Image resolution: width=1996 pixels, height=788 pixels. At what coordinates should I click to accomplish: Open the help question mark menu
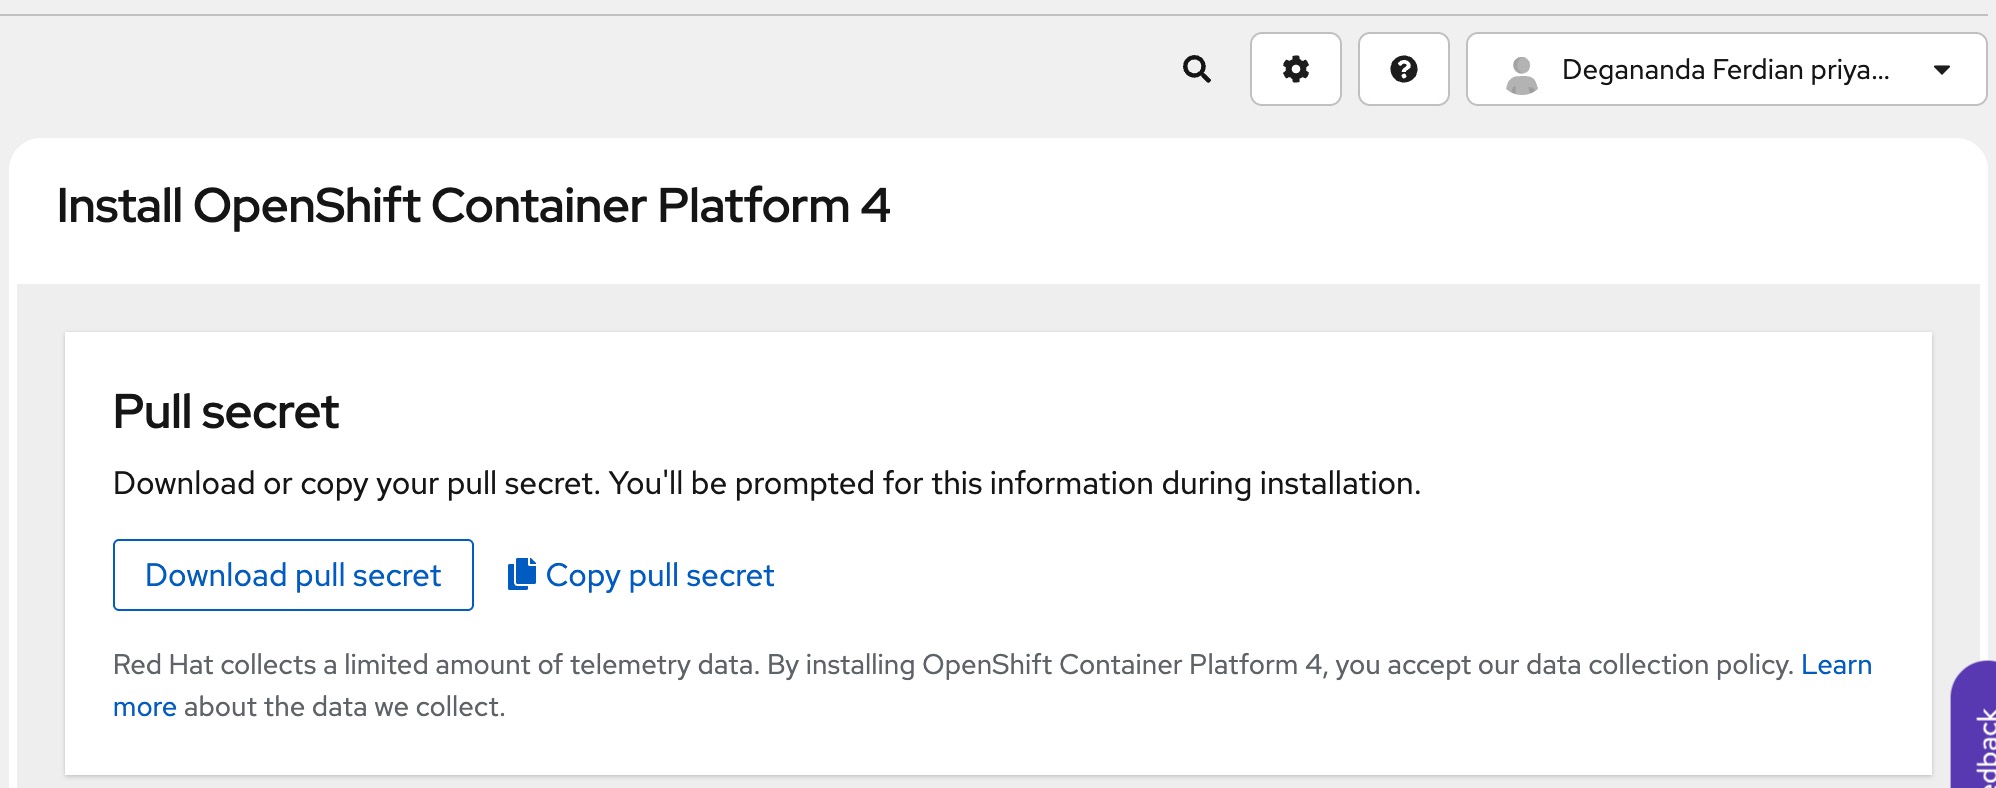[x=1403, y=69]
